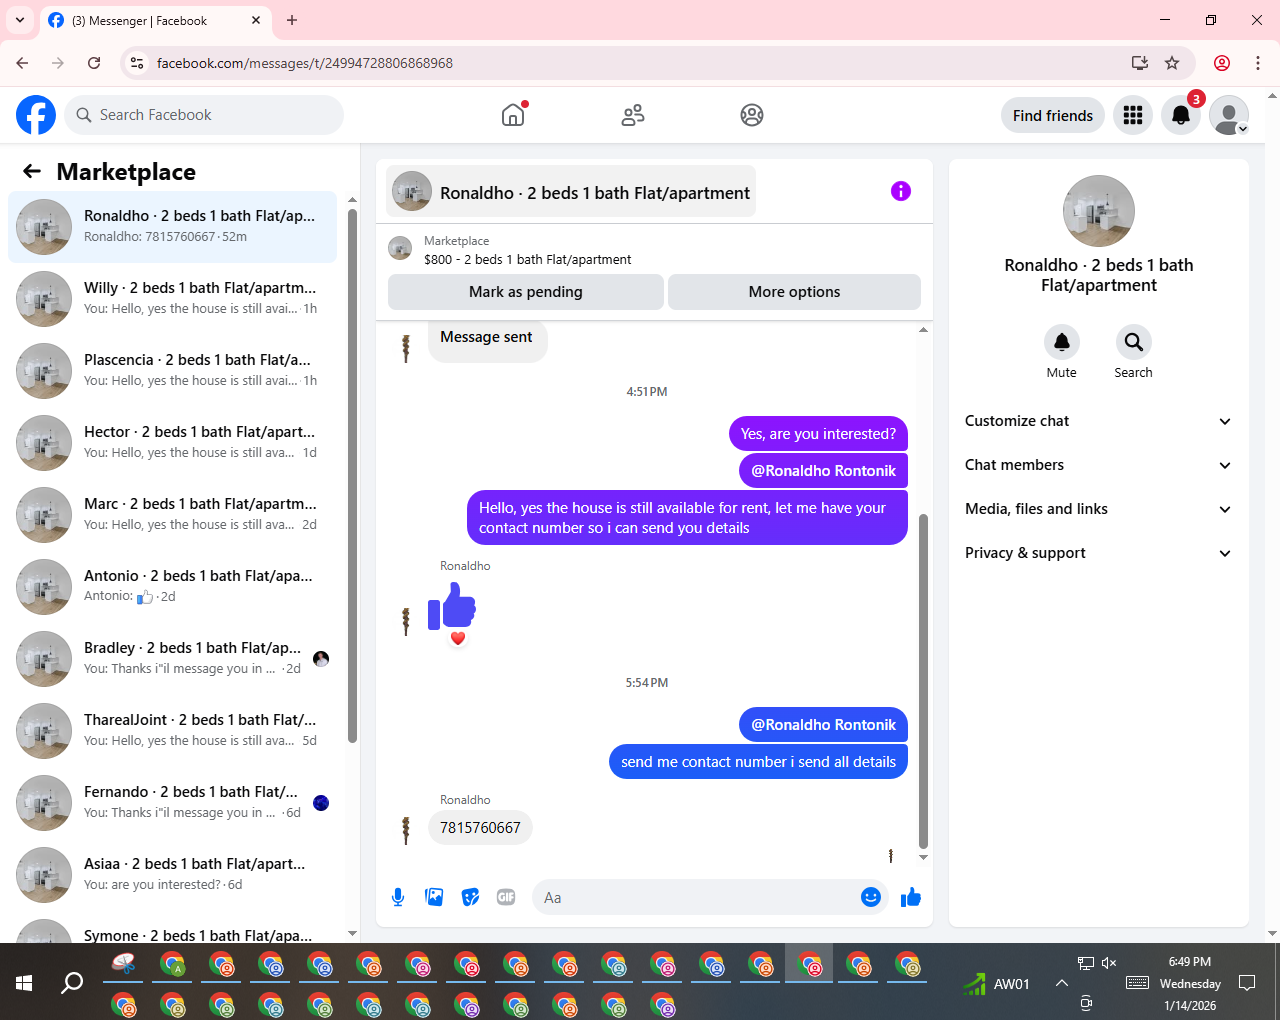
Task: Search in the conversation
Action: pos(1134,342)
